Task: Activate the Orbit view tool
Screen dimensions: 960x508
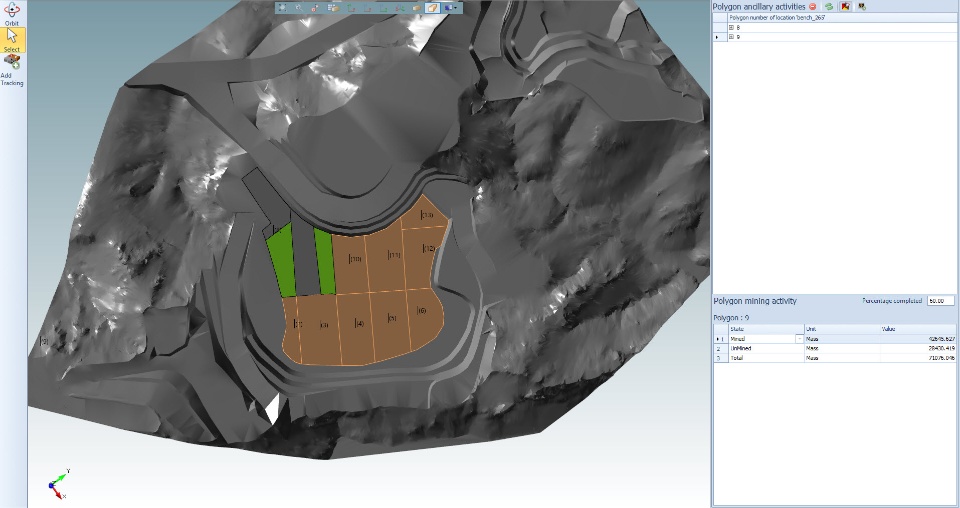Action: coord(12,13)
